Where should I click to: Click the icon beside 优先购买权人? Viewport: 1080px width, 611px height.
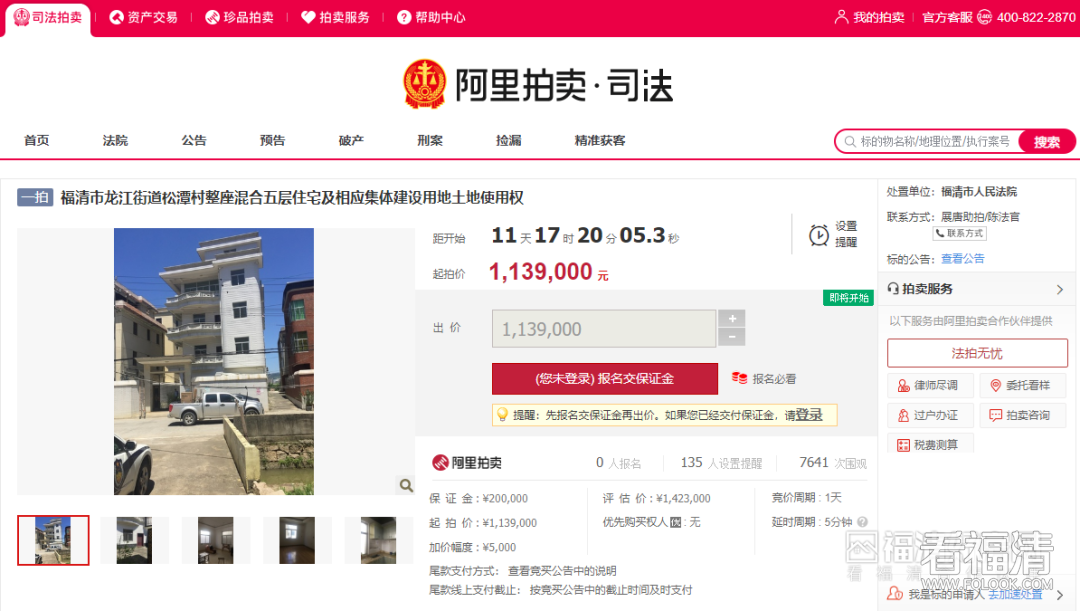tap(676, 522)
